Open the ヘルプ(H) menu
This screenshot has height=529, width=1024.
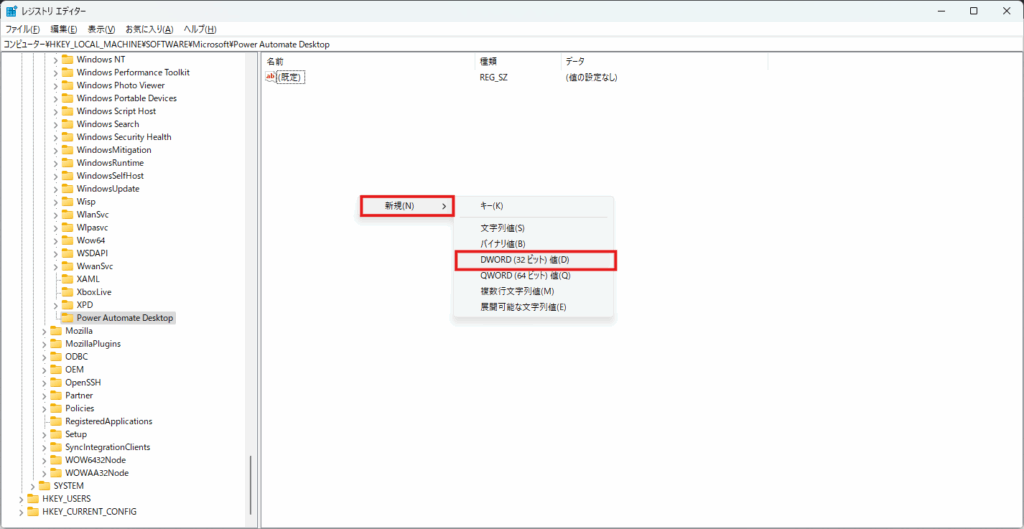(200, 29)
